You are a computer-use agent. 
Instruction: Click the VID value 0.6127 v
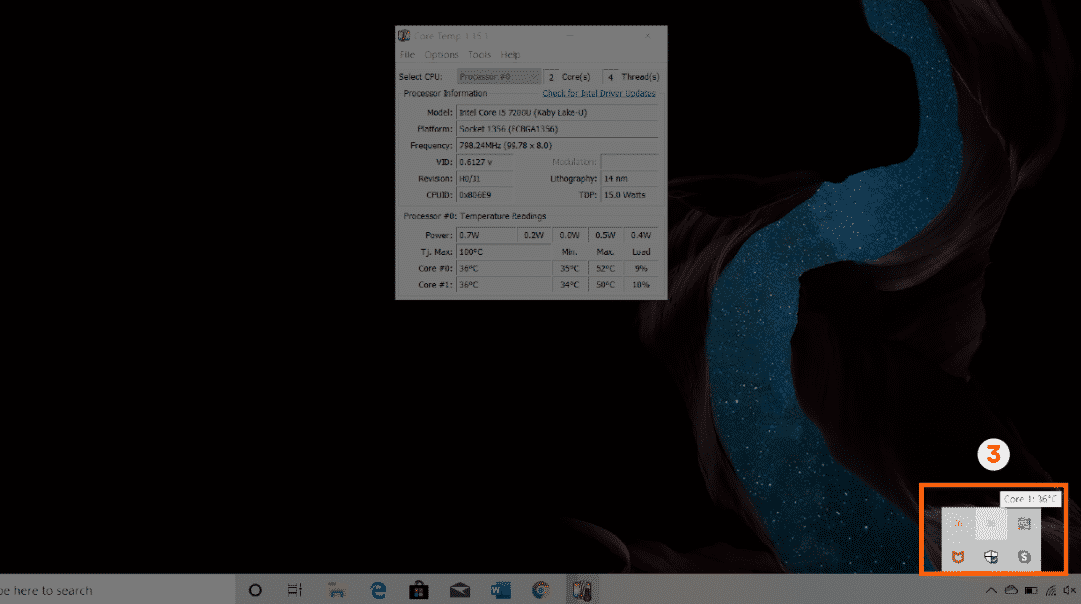[485, 162]
